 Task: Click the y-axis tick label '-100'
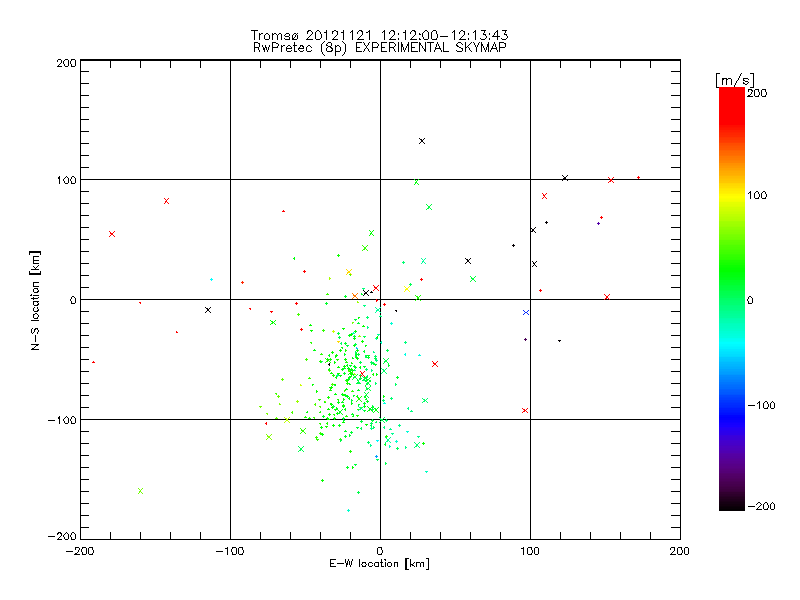[x=62, y=420]
